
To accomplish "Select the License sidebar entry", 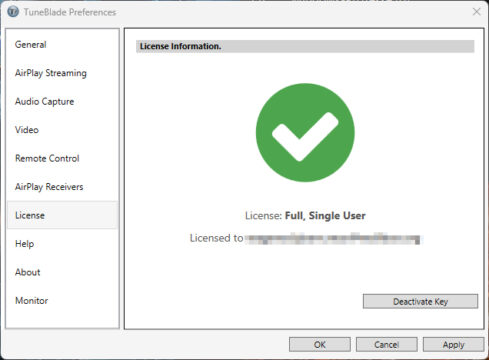I will [x=62, y=215].
